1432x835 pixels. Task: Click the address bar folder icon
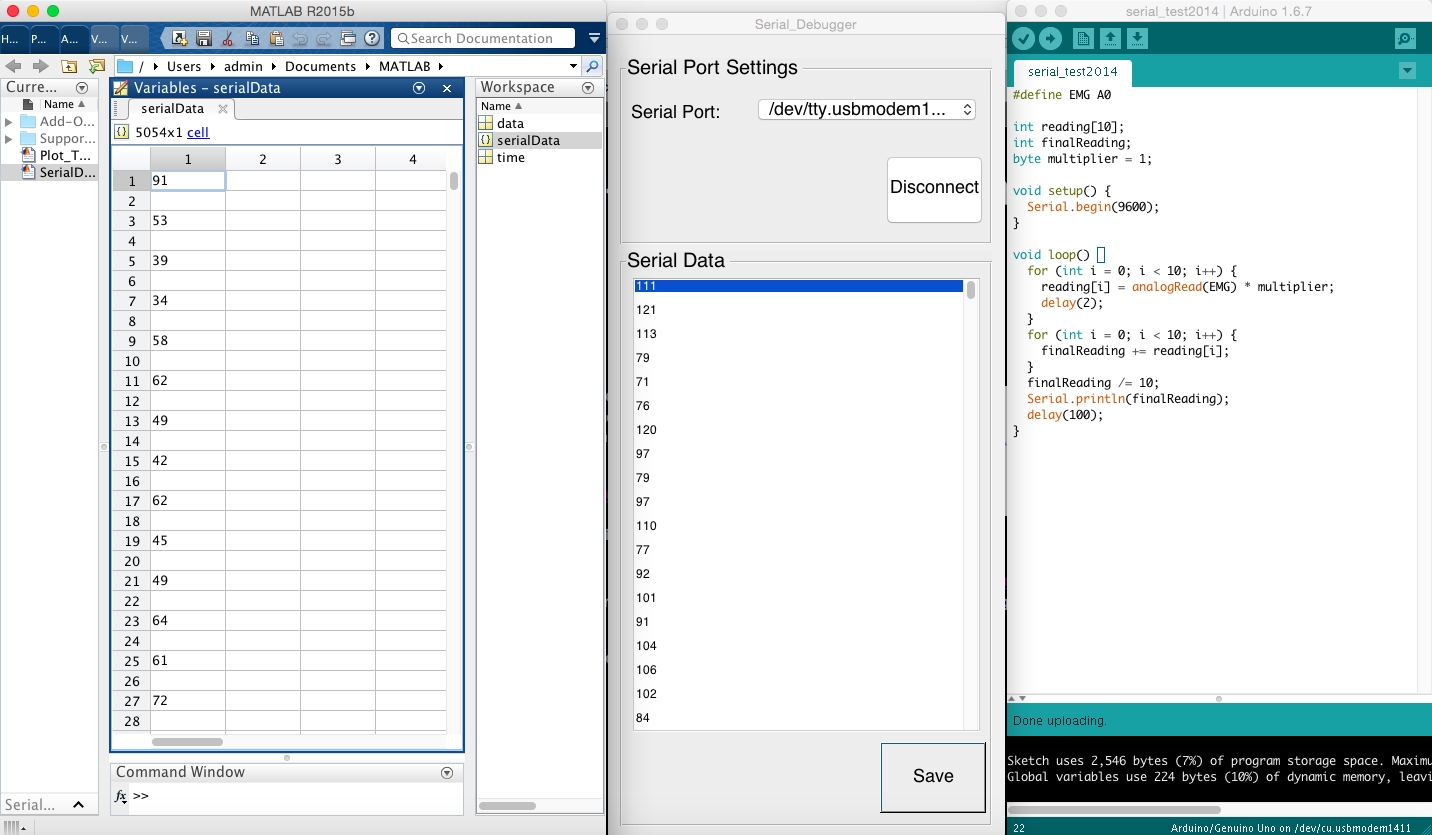(x=125, y=66)
